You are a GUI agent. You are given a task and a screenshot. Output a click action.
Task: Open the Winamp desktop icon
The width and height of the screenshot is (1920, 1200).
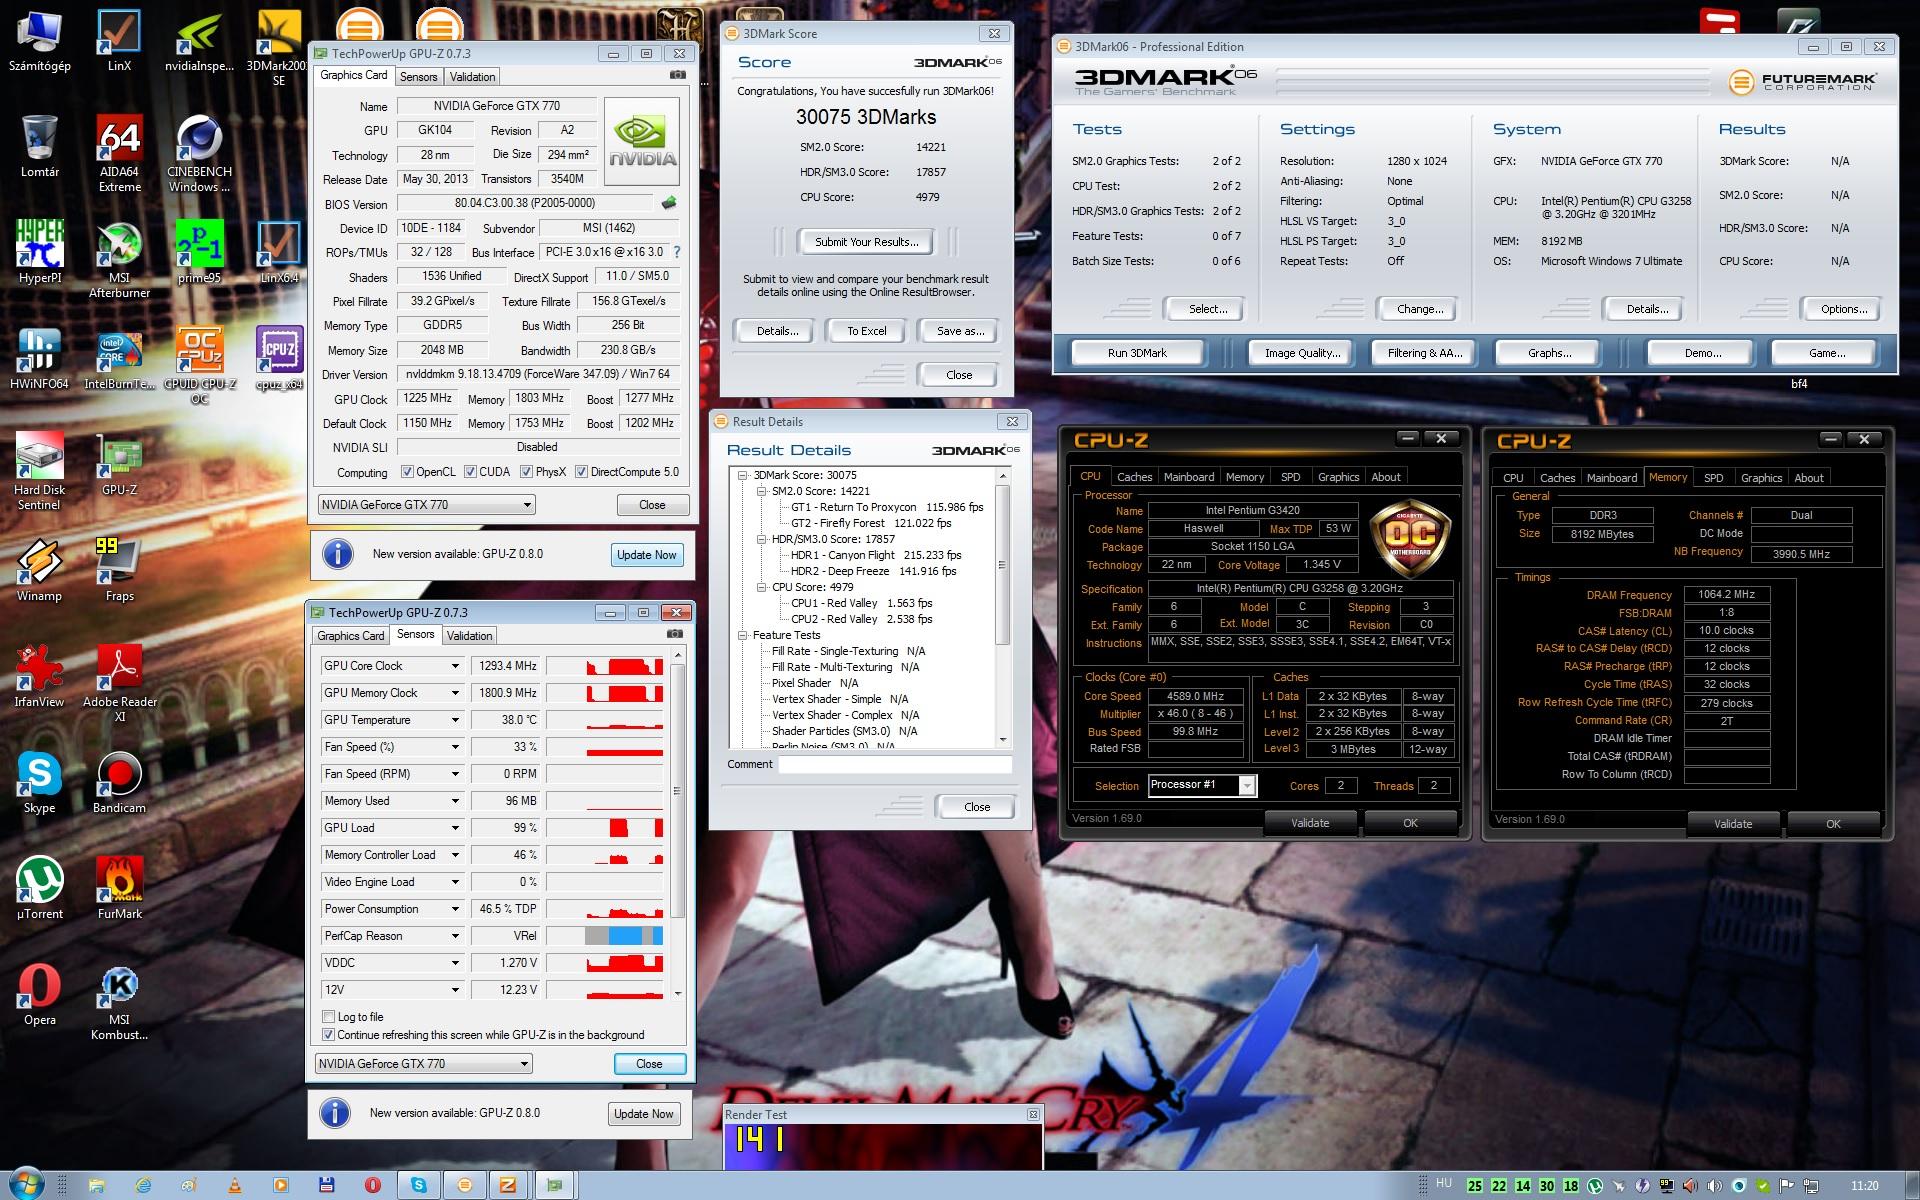click(39, 570)
